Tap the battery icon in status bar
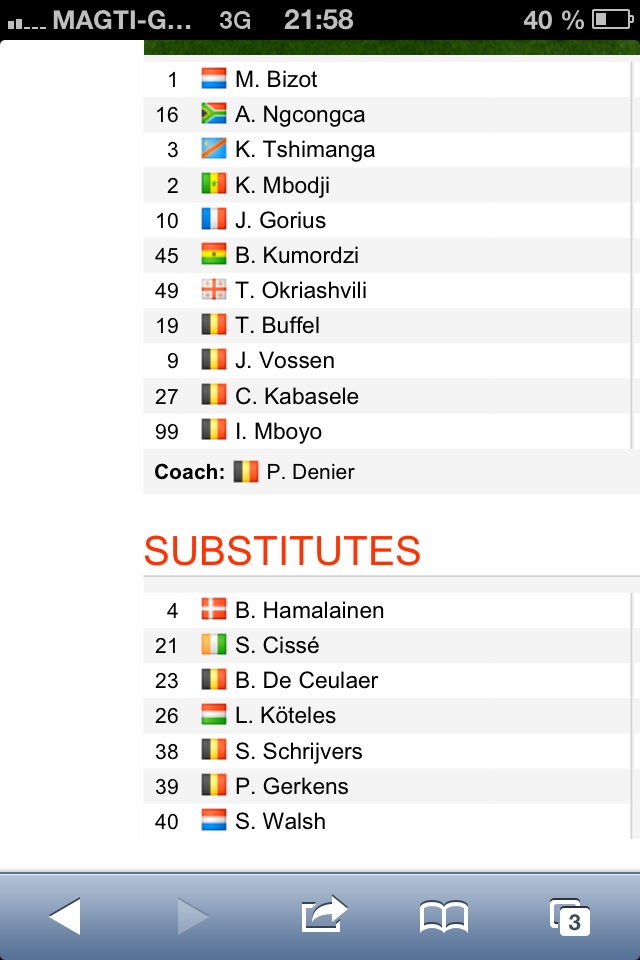This screenshot has width=640, height=960. [x=609, y=19]
